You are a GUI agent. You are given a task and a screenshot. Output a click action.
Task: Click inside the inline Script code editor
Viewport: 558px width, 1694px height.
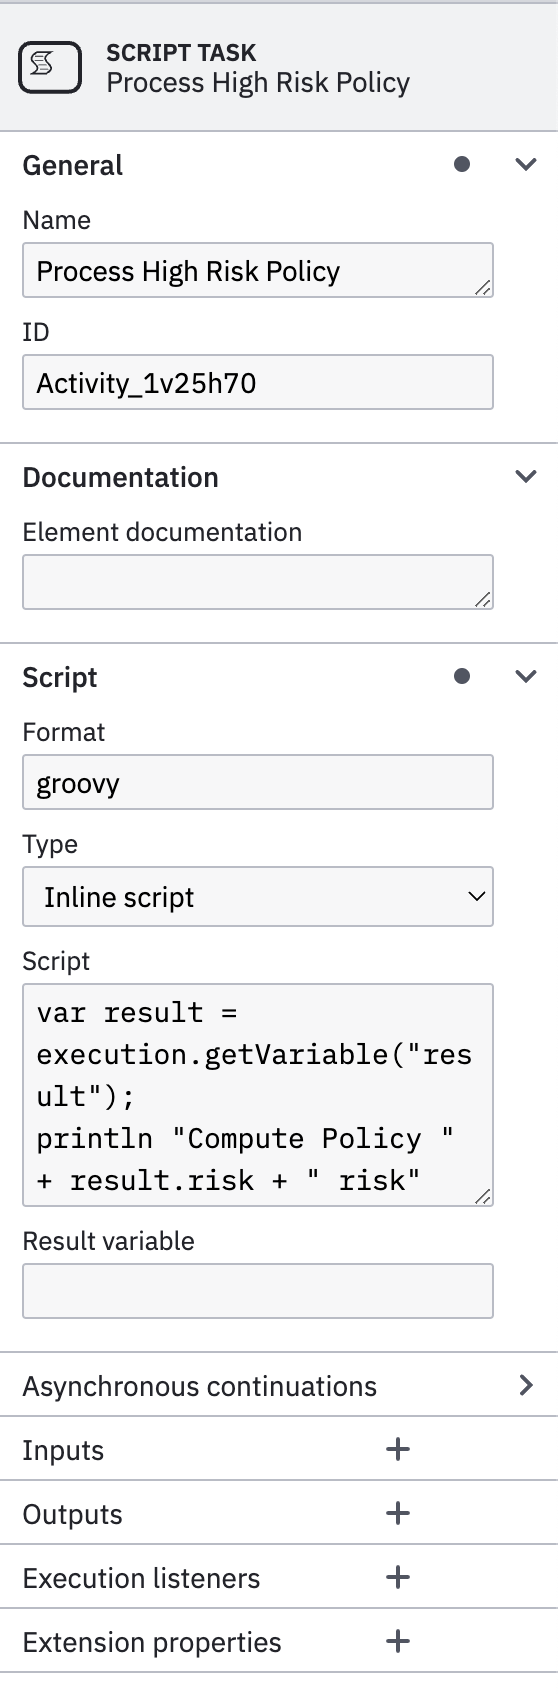258,1095
